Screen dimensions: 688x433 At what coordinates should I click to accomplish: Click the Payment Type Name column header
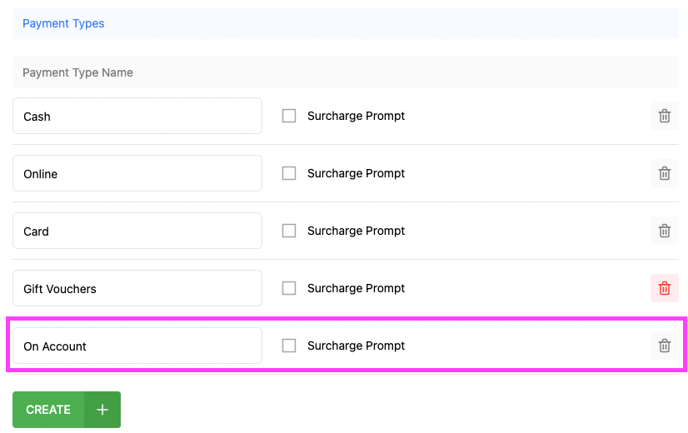78,73
